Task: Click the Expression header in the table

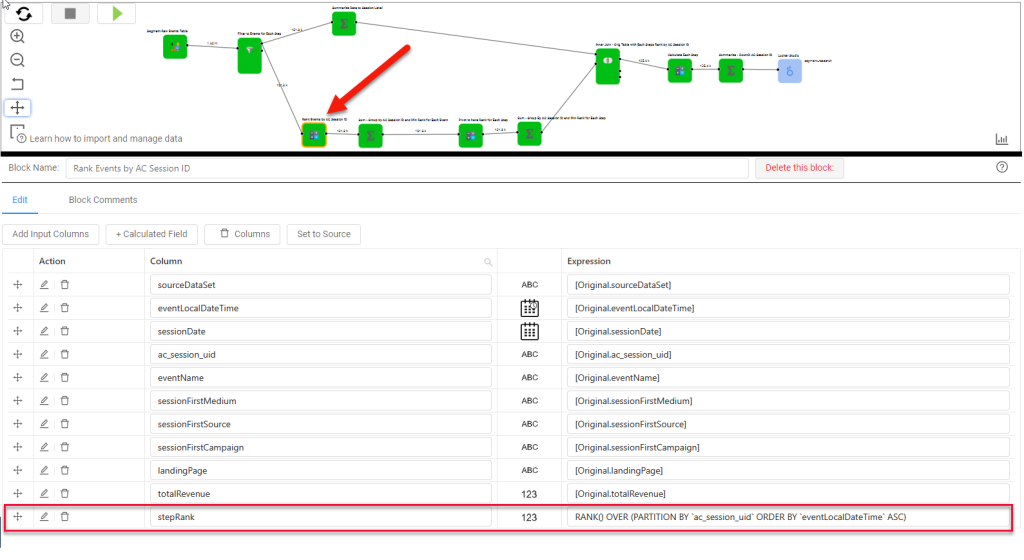Action: [x=588, y=261]
